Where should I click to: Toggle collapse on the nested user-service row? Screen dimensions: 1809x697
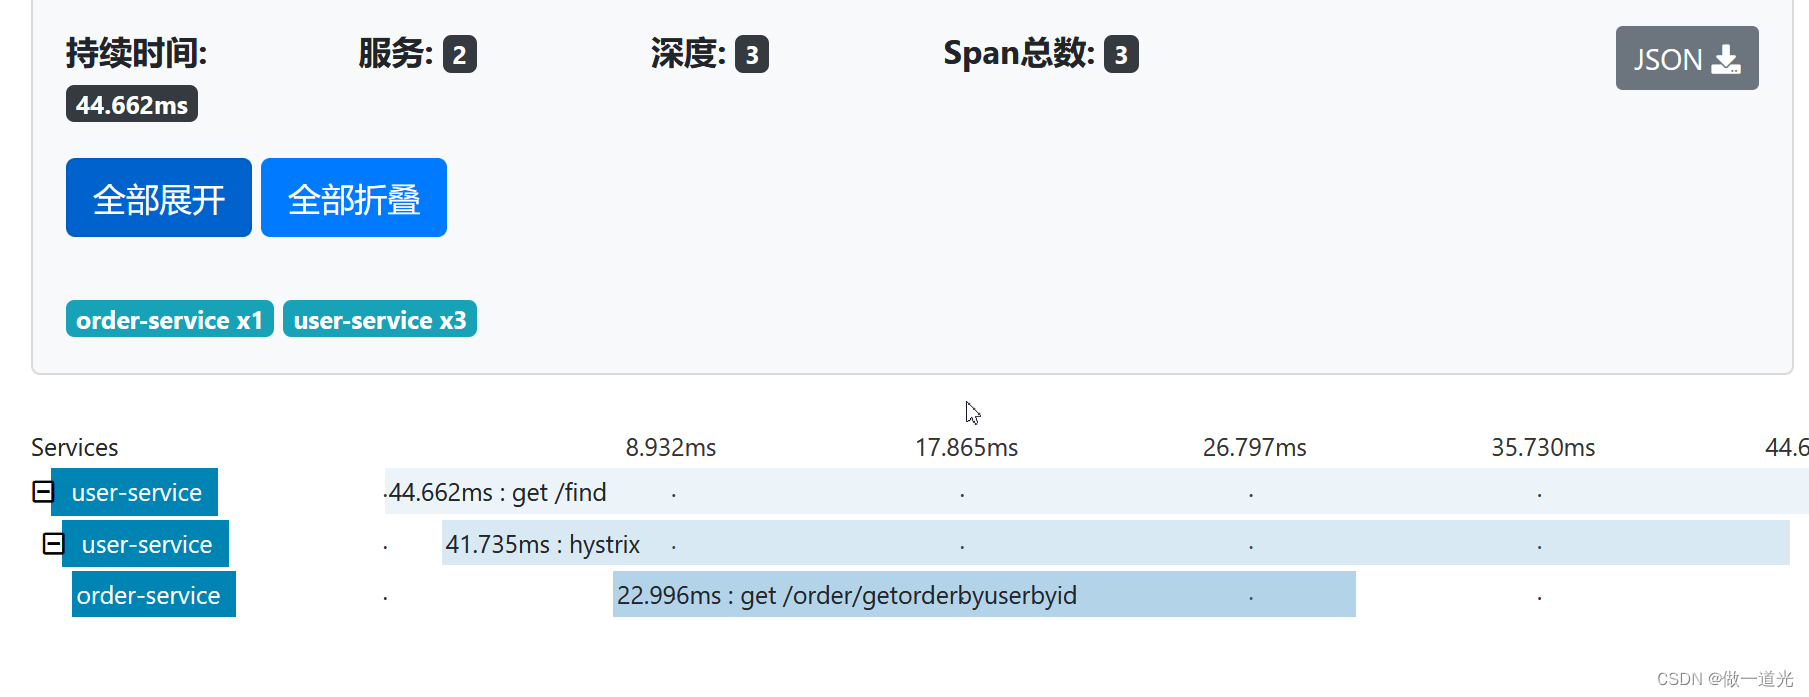click(52, 543)
